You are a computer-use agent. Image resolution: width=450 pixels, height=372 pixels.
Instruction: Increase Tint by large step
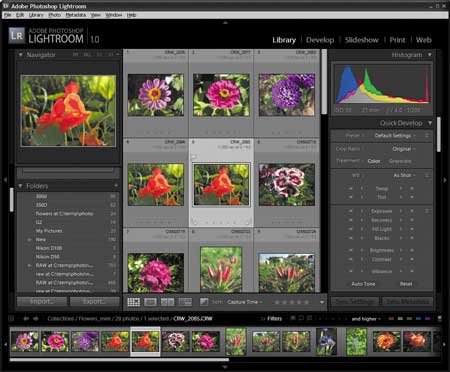point(412,197)
